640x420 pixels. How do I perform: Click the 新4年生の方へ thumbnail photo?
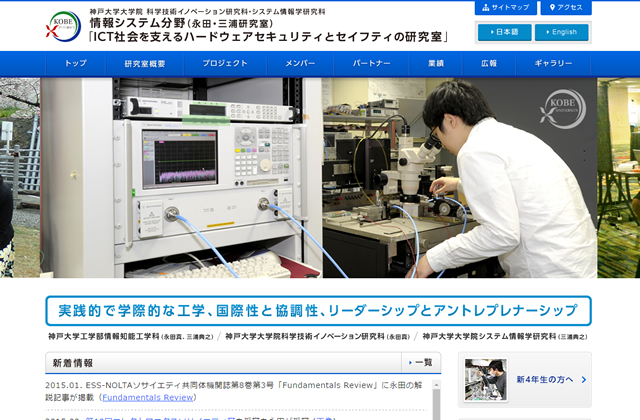pyautogui.click(x=486, y=380)
